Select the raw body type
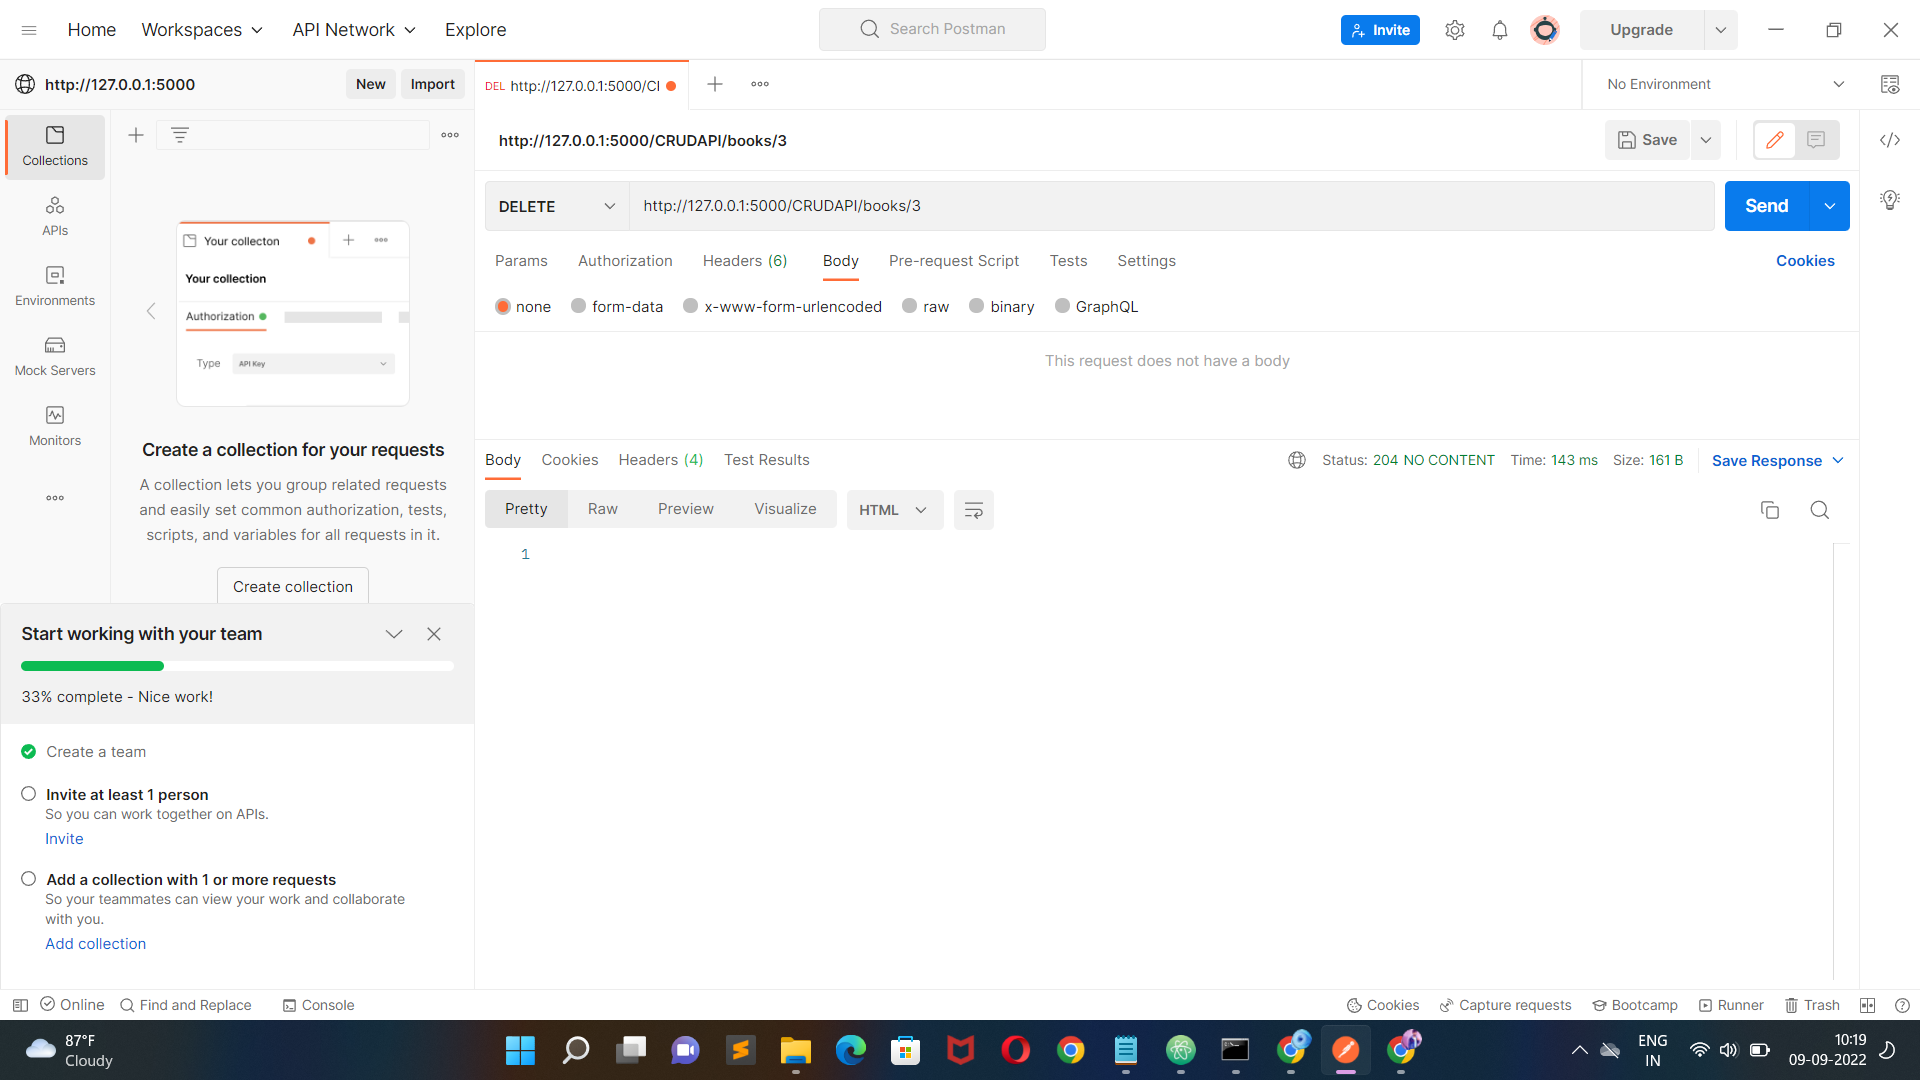 click(925, 306)
